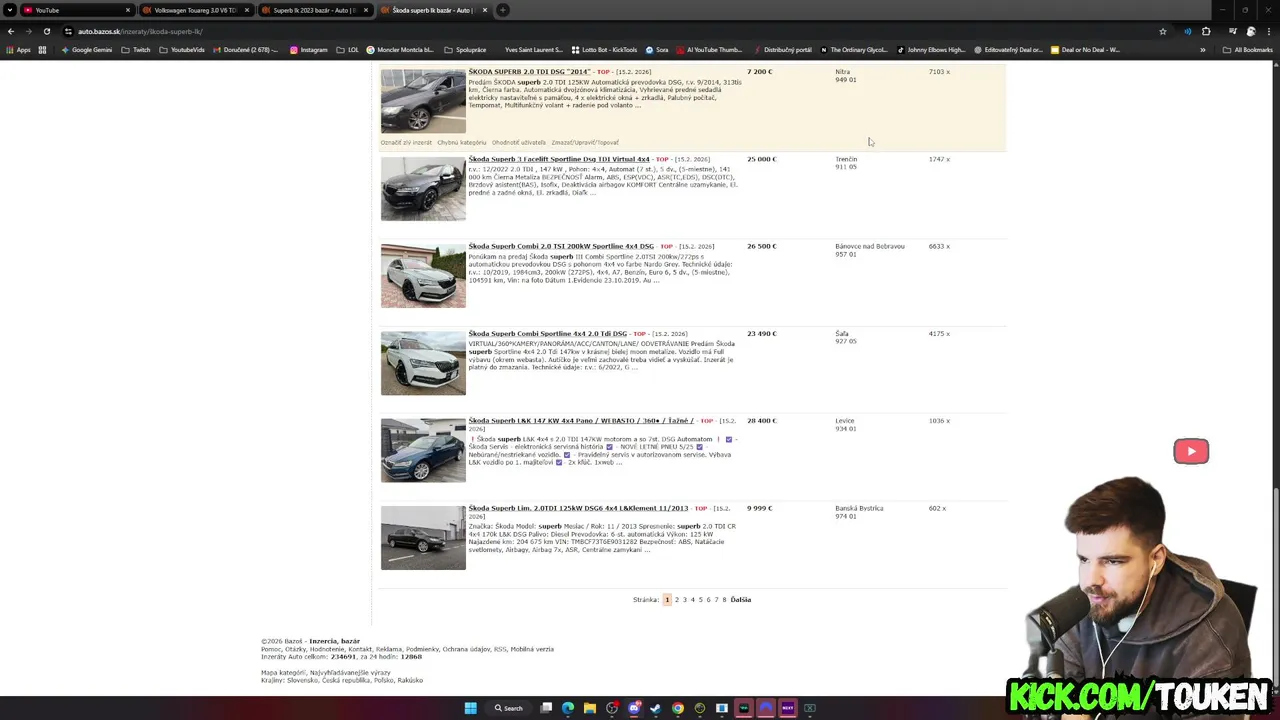Click the Ďalšia next-page link

pyautogui.click(x=741, y=600)
